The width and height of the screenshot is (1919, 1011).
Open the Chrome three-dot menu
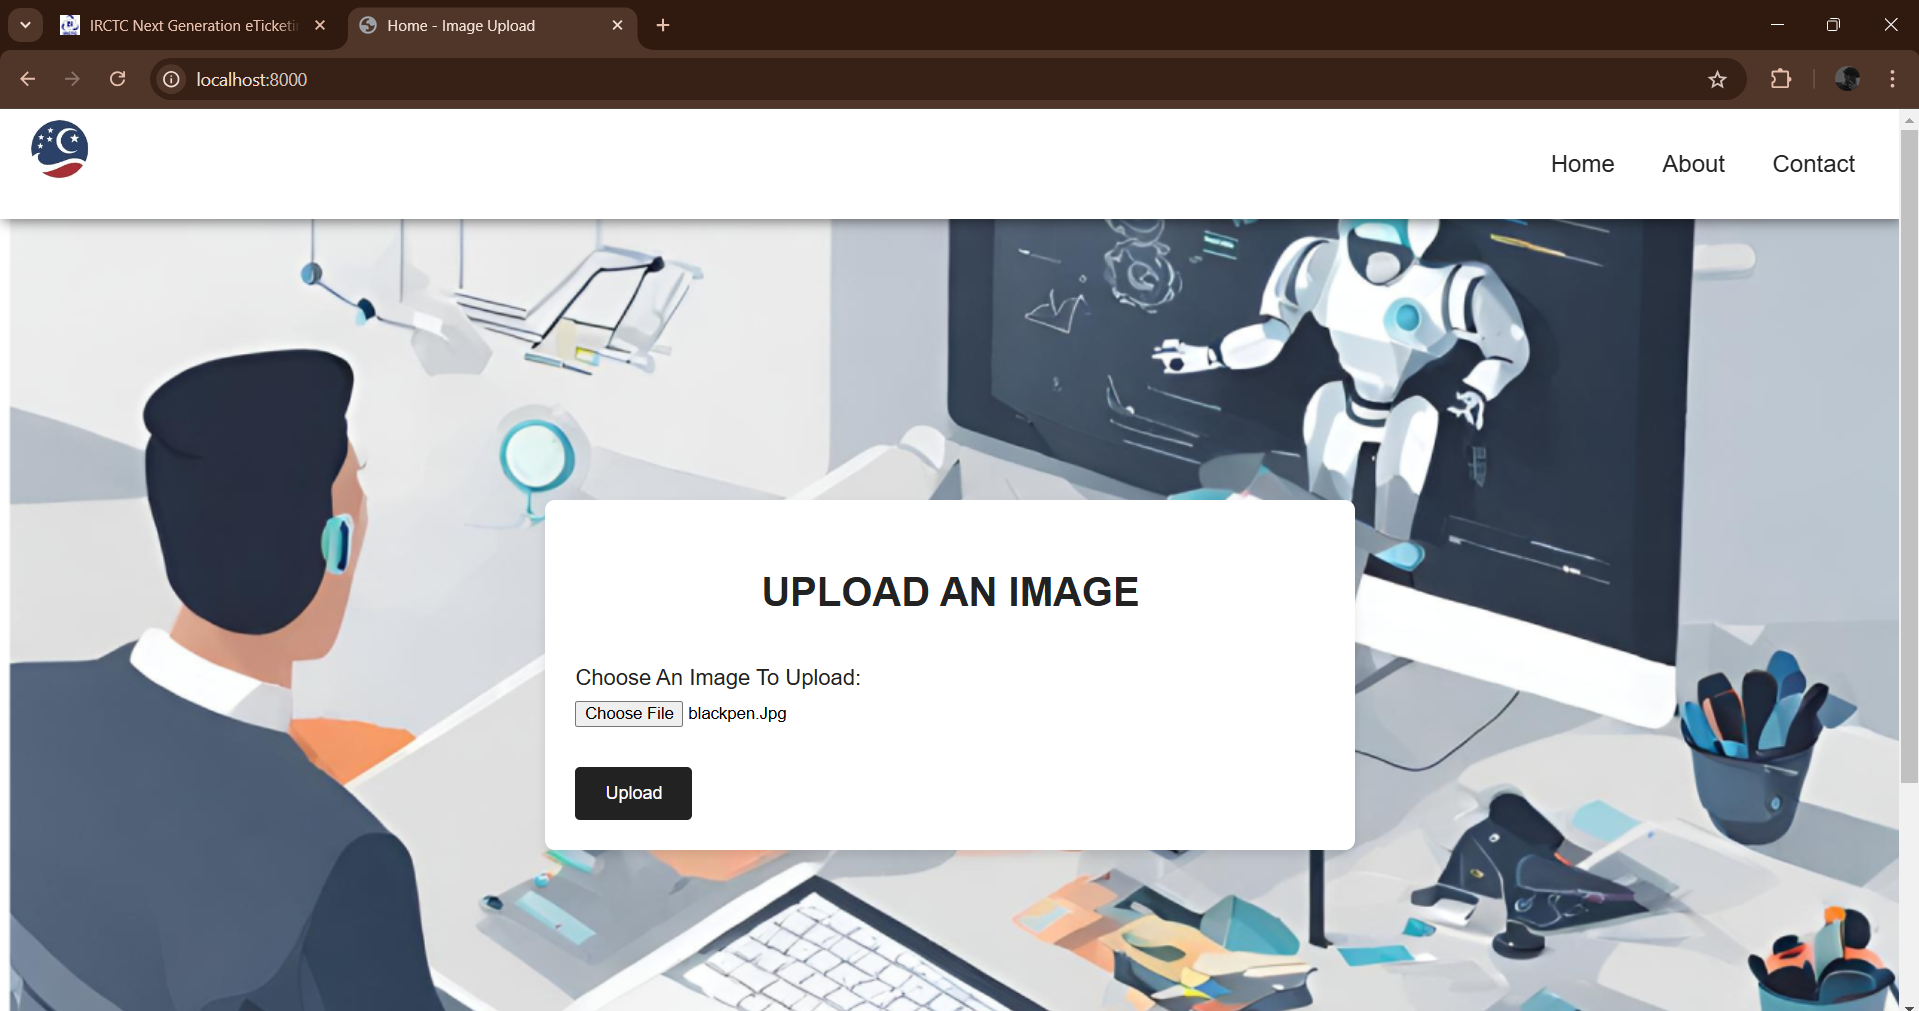[1892, 79]
